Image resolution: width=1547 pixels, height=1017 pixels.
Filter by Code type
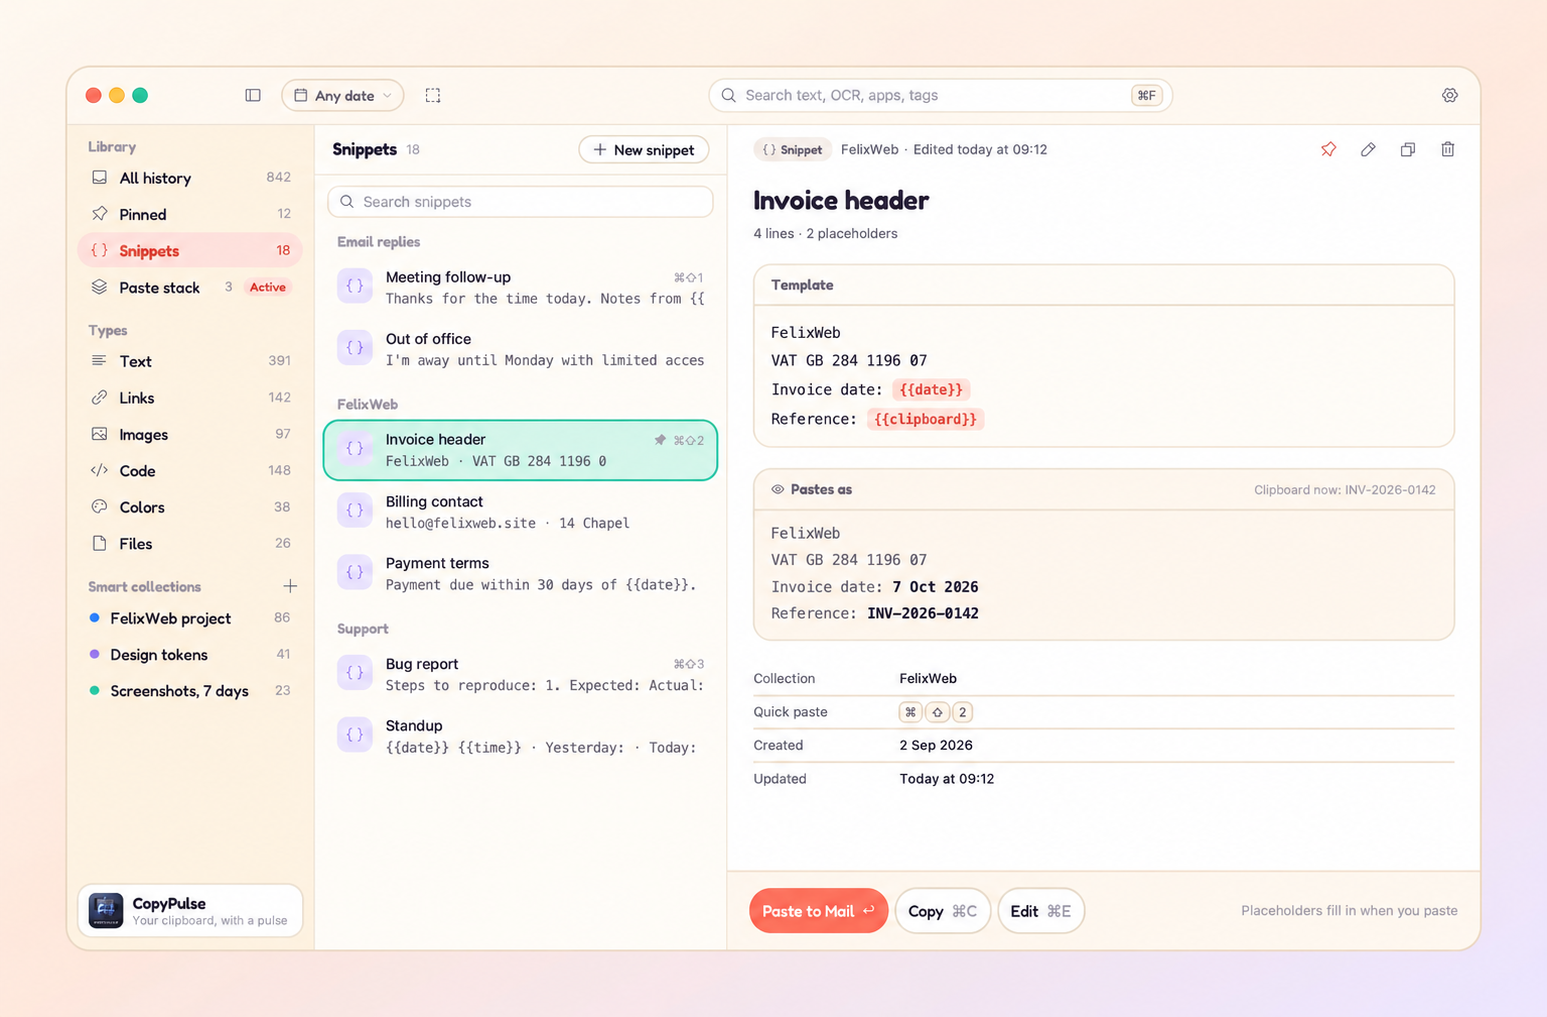190,471
